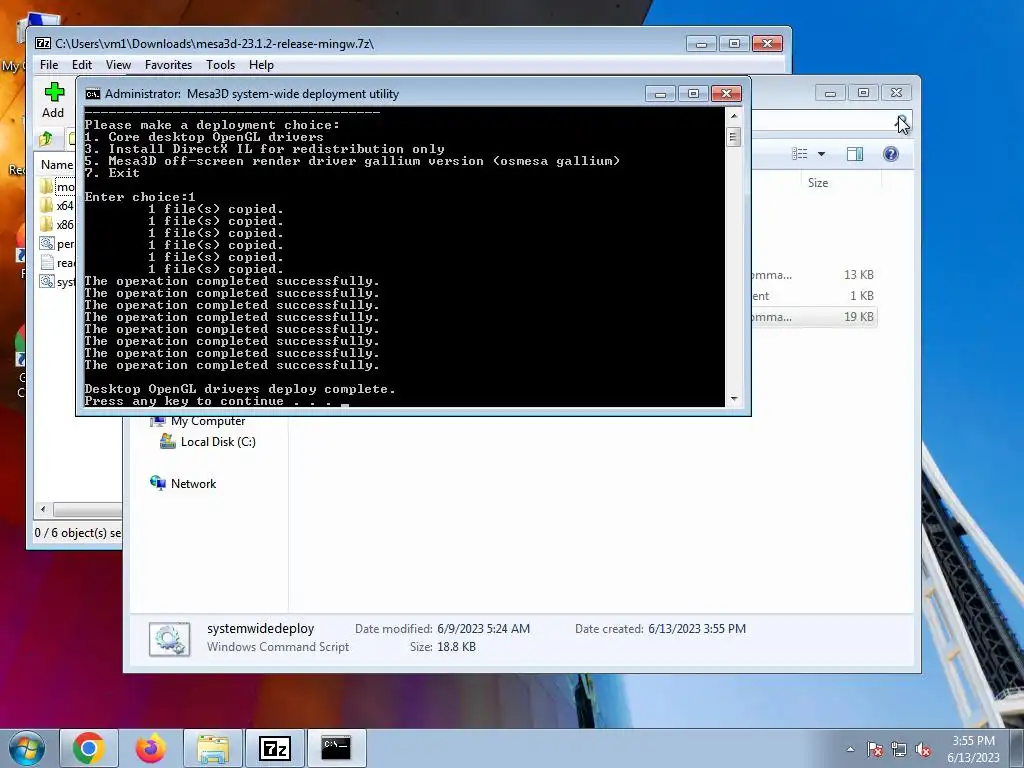Select the x64 folder in 7-Zip list
1024x768 pixels.
tap(57, 205)
